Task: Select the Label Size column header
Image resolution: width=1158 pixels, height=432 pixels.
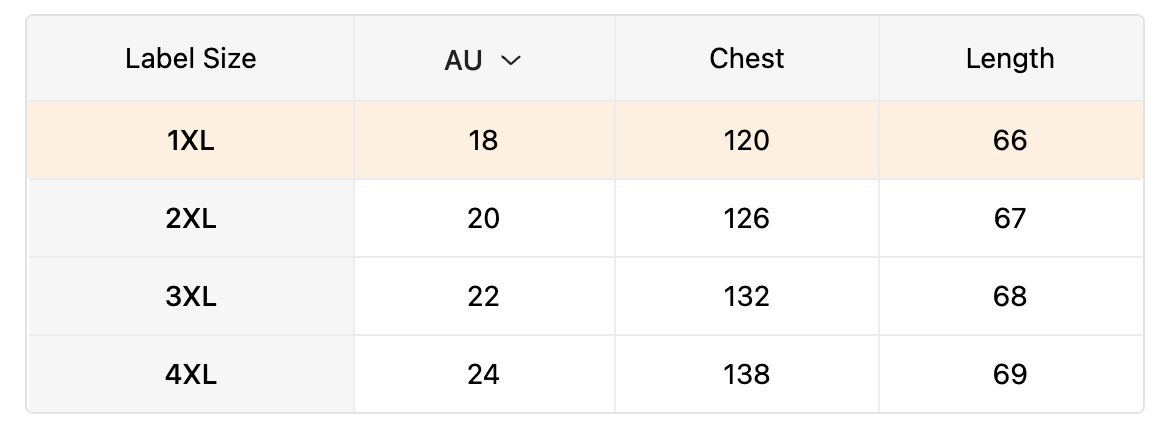Action: [x=190, y=59]
